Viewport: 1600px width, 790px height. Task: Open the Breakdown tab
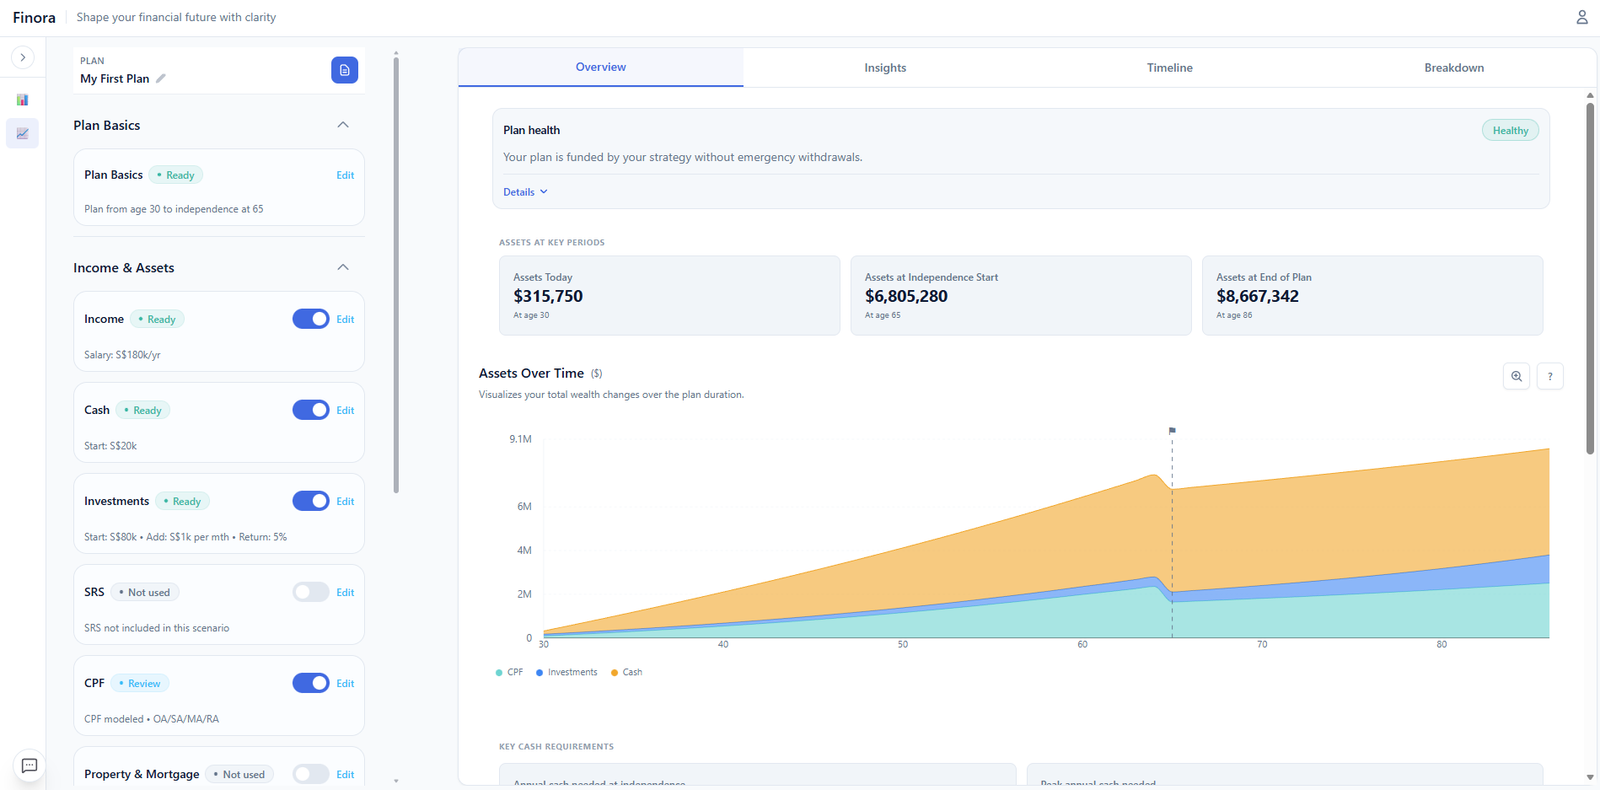click(x=1453, y=68)
